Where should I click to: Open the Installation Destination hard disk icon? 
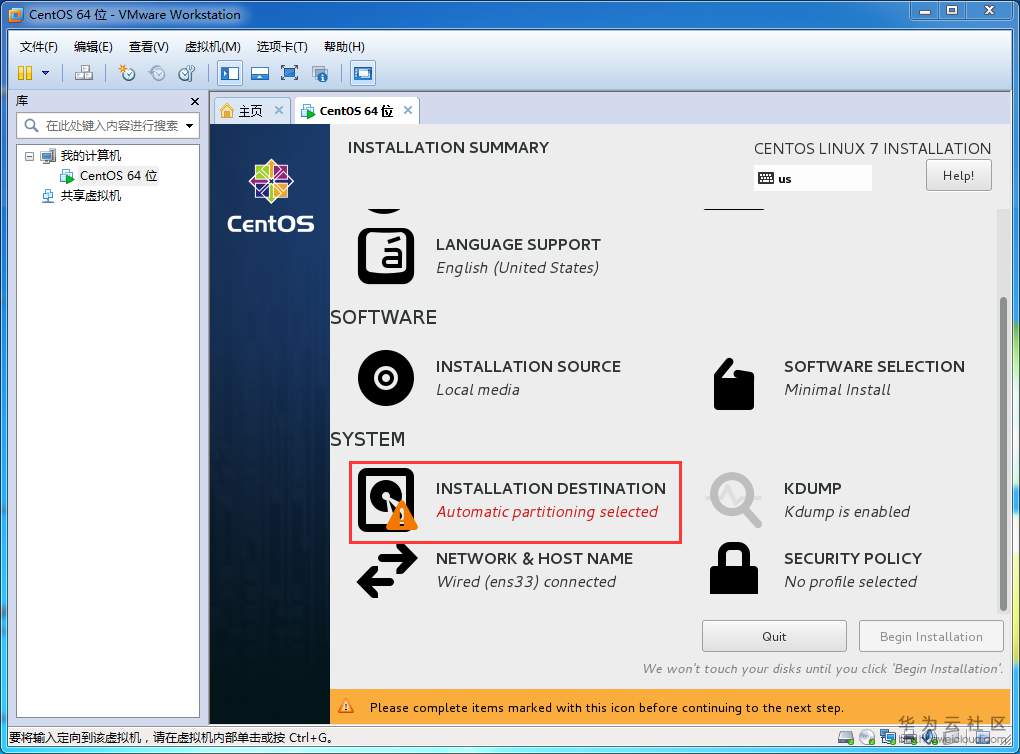[386, 500]
